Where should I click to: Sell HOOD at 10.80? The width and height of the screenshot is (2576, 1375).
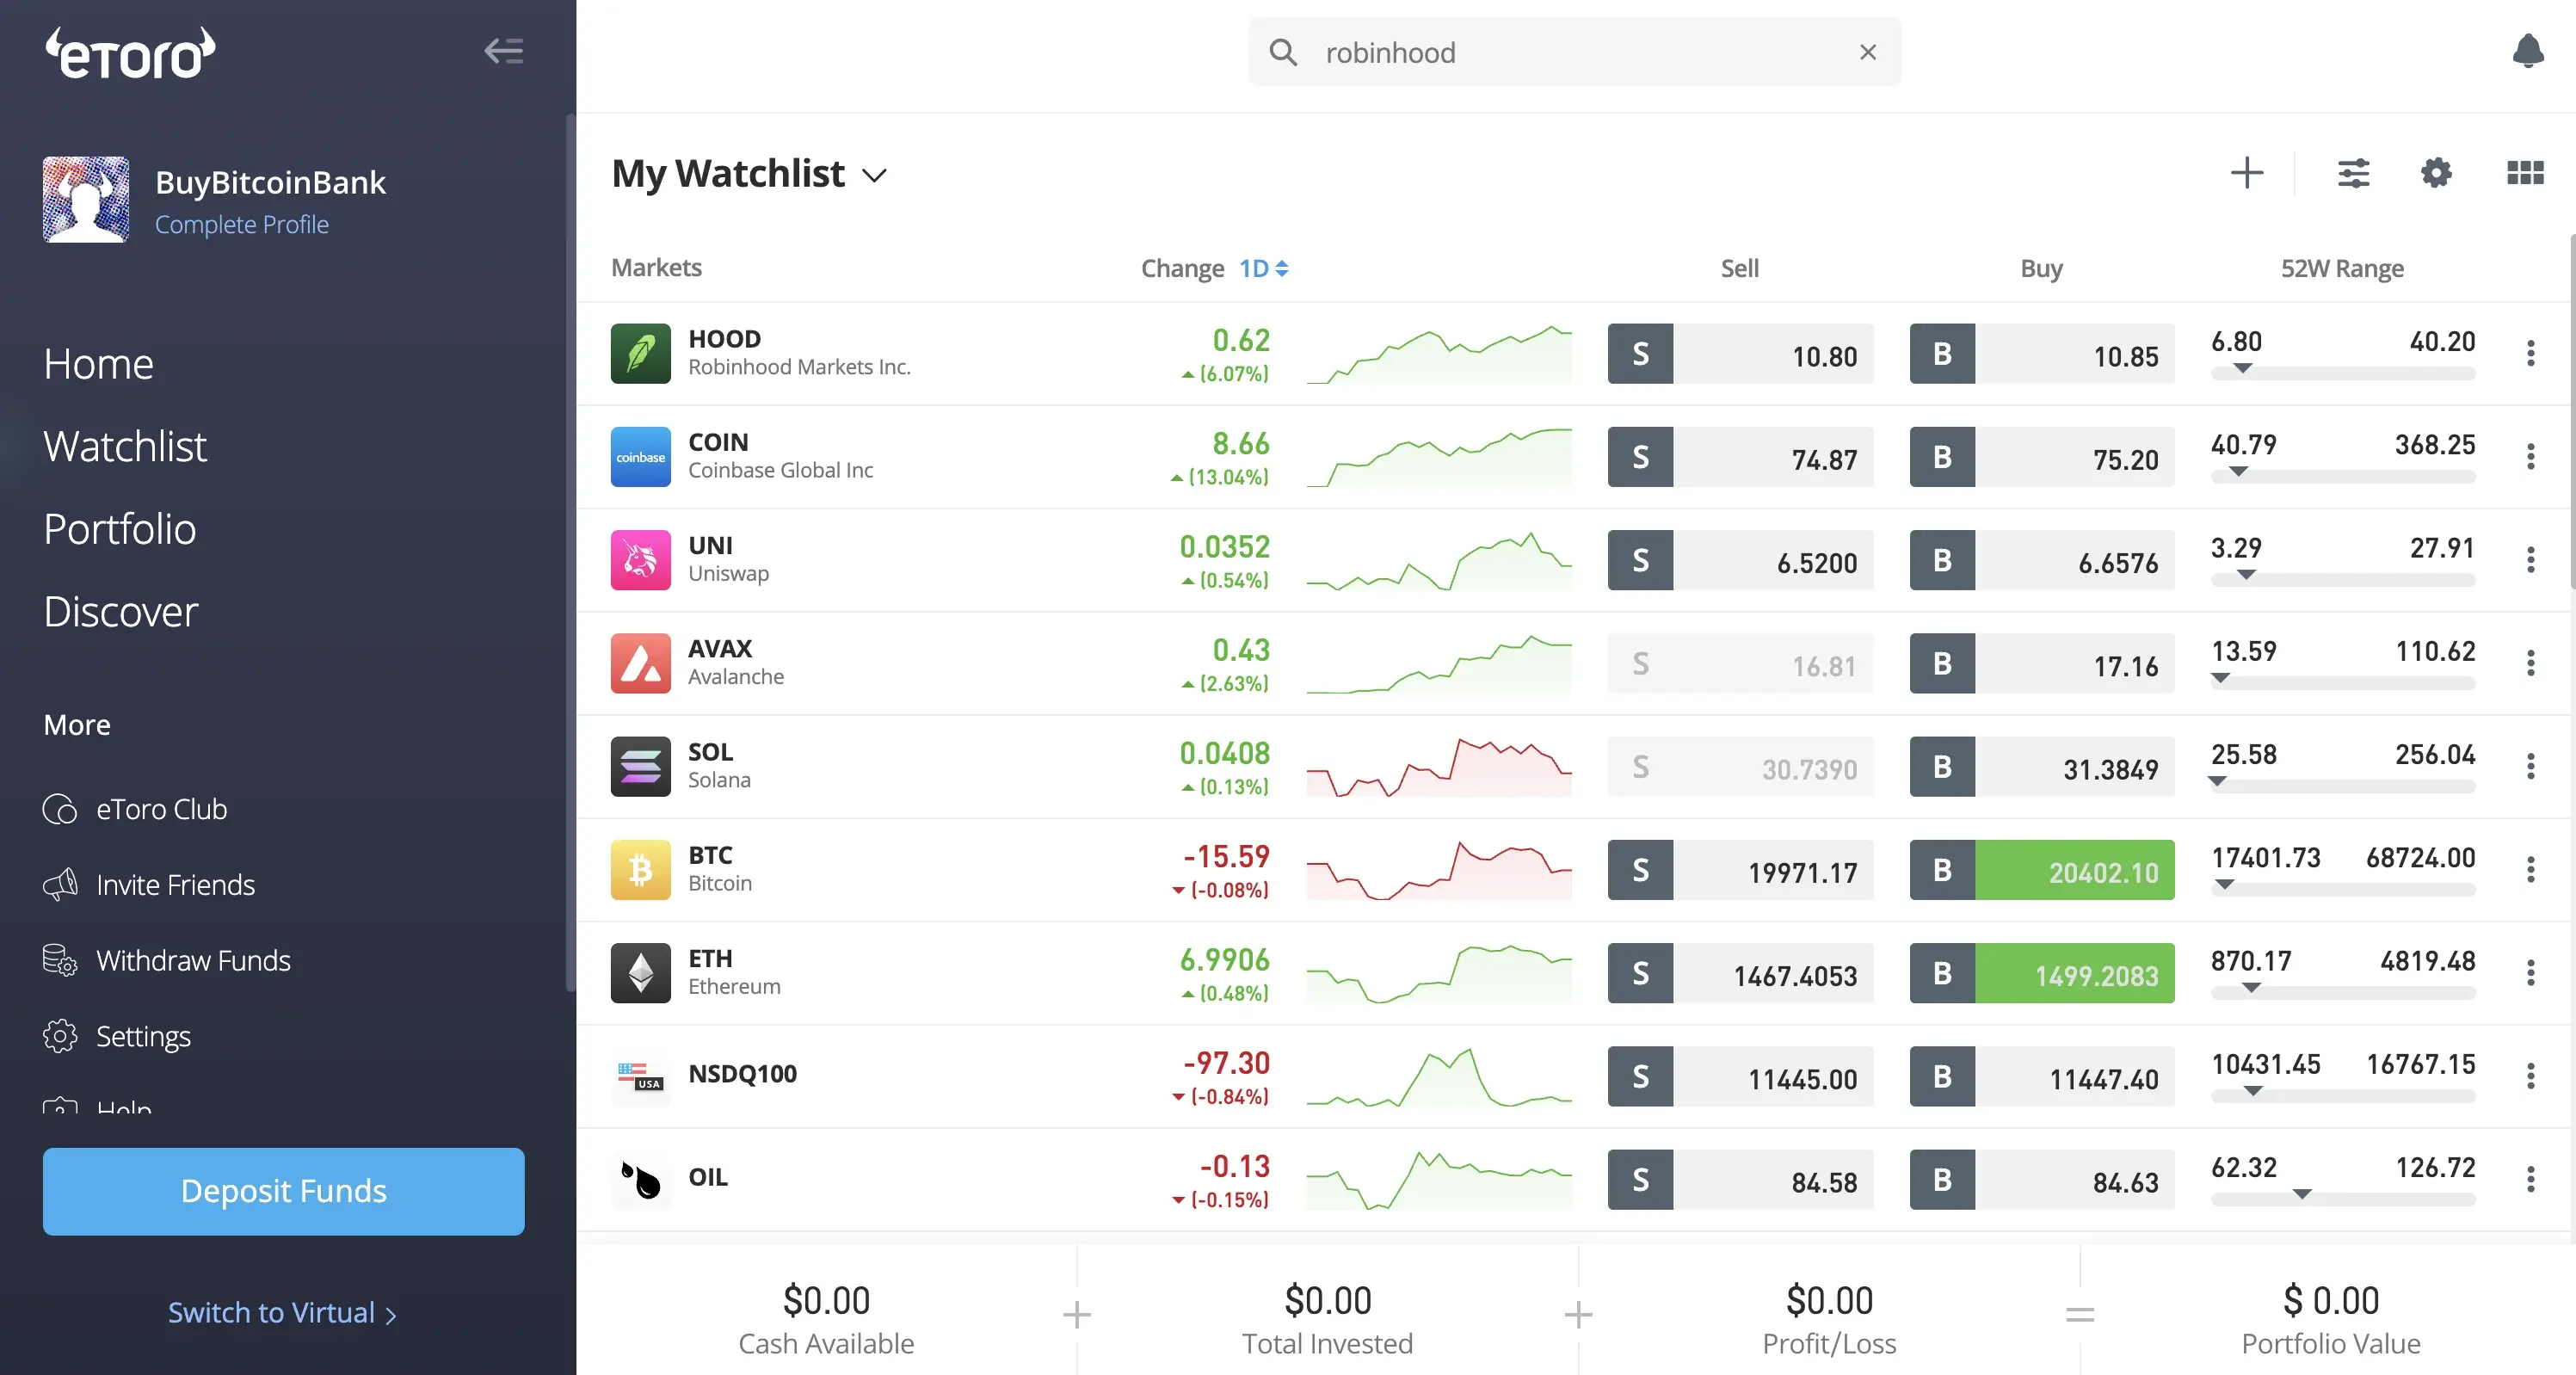click(1740, 353)
